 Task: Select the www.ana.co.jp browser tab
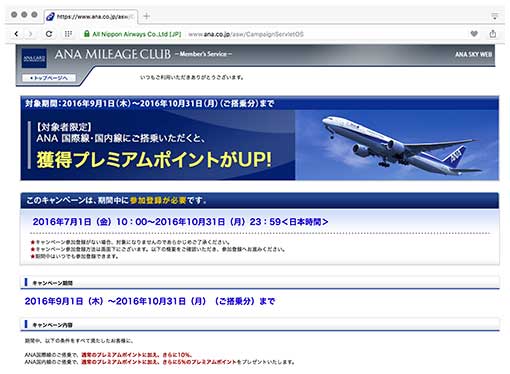(91, 16)
